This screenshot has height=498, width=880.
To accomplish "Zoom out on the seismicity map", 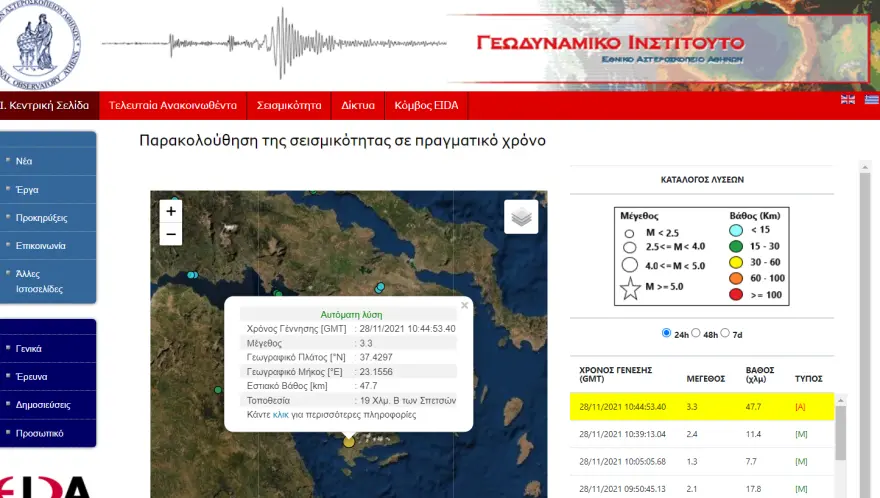I will click(x=171, y=235).
